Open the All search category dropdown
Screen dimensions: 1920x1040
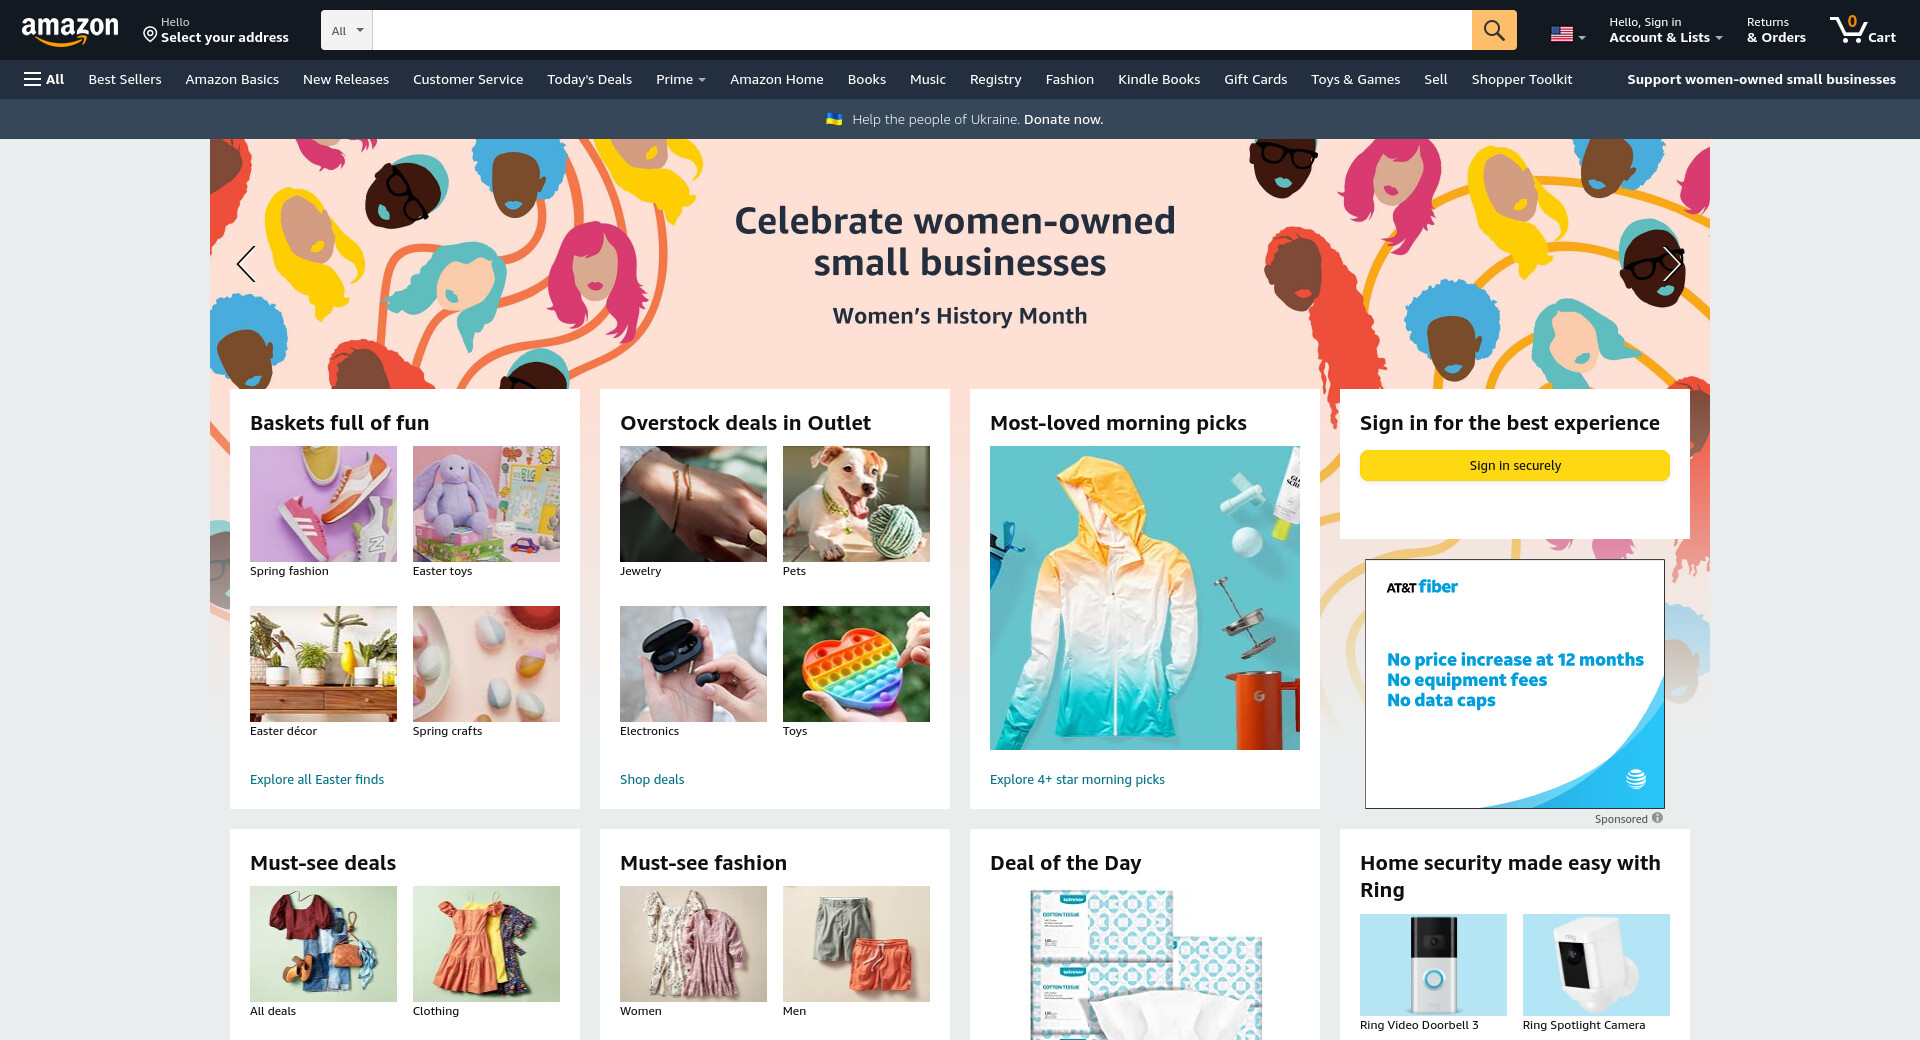pyautogui.click(x=347, y=30)
